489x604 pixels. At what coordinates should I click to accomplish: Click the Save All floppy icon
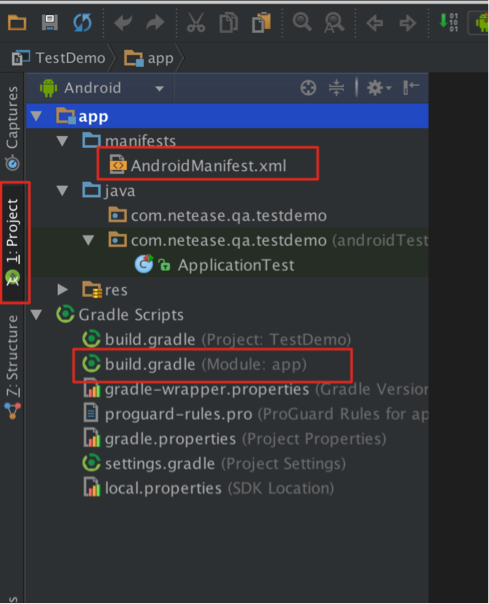(50, 23)
